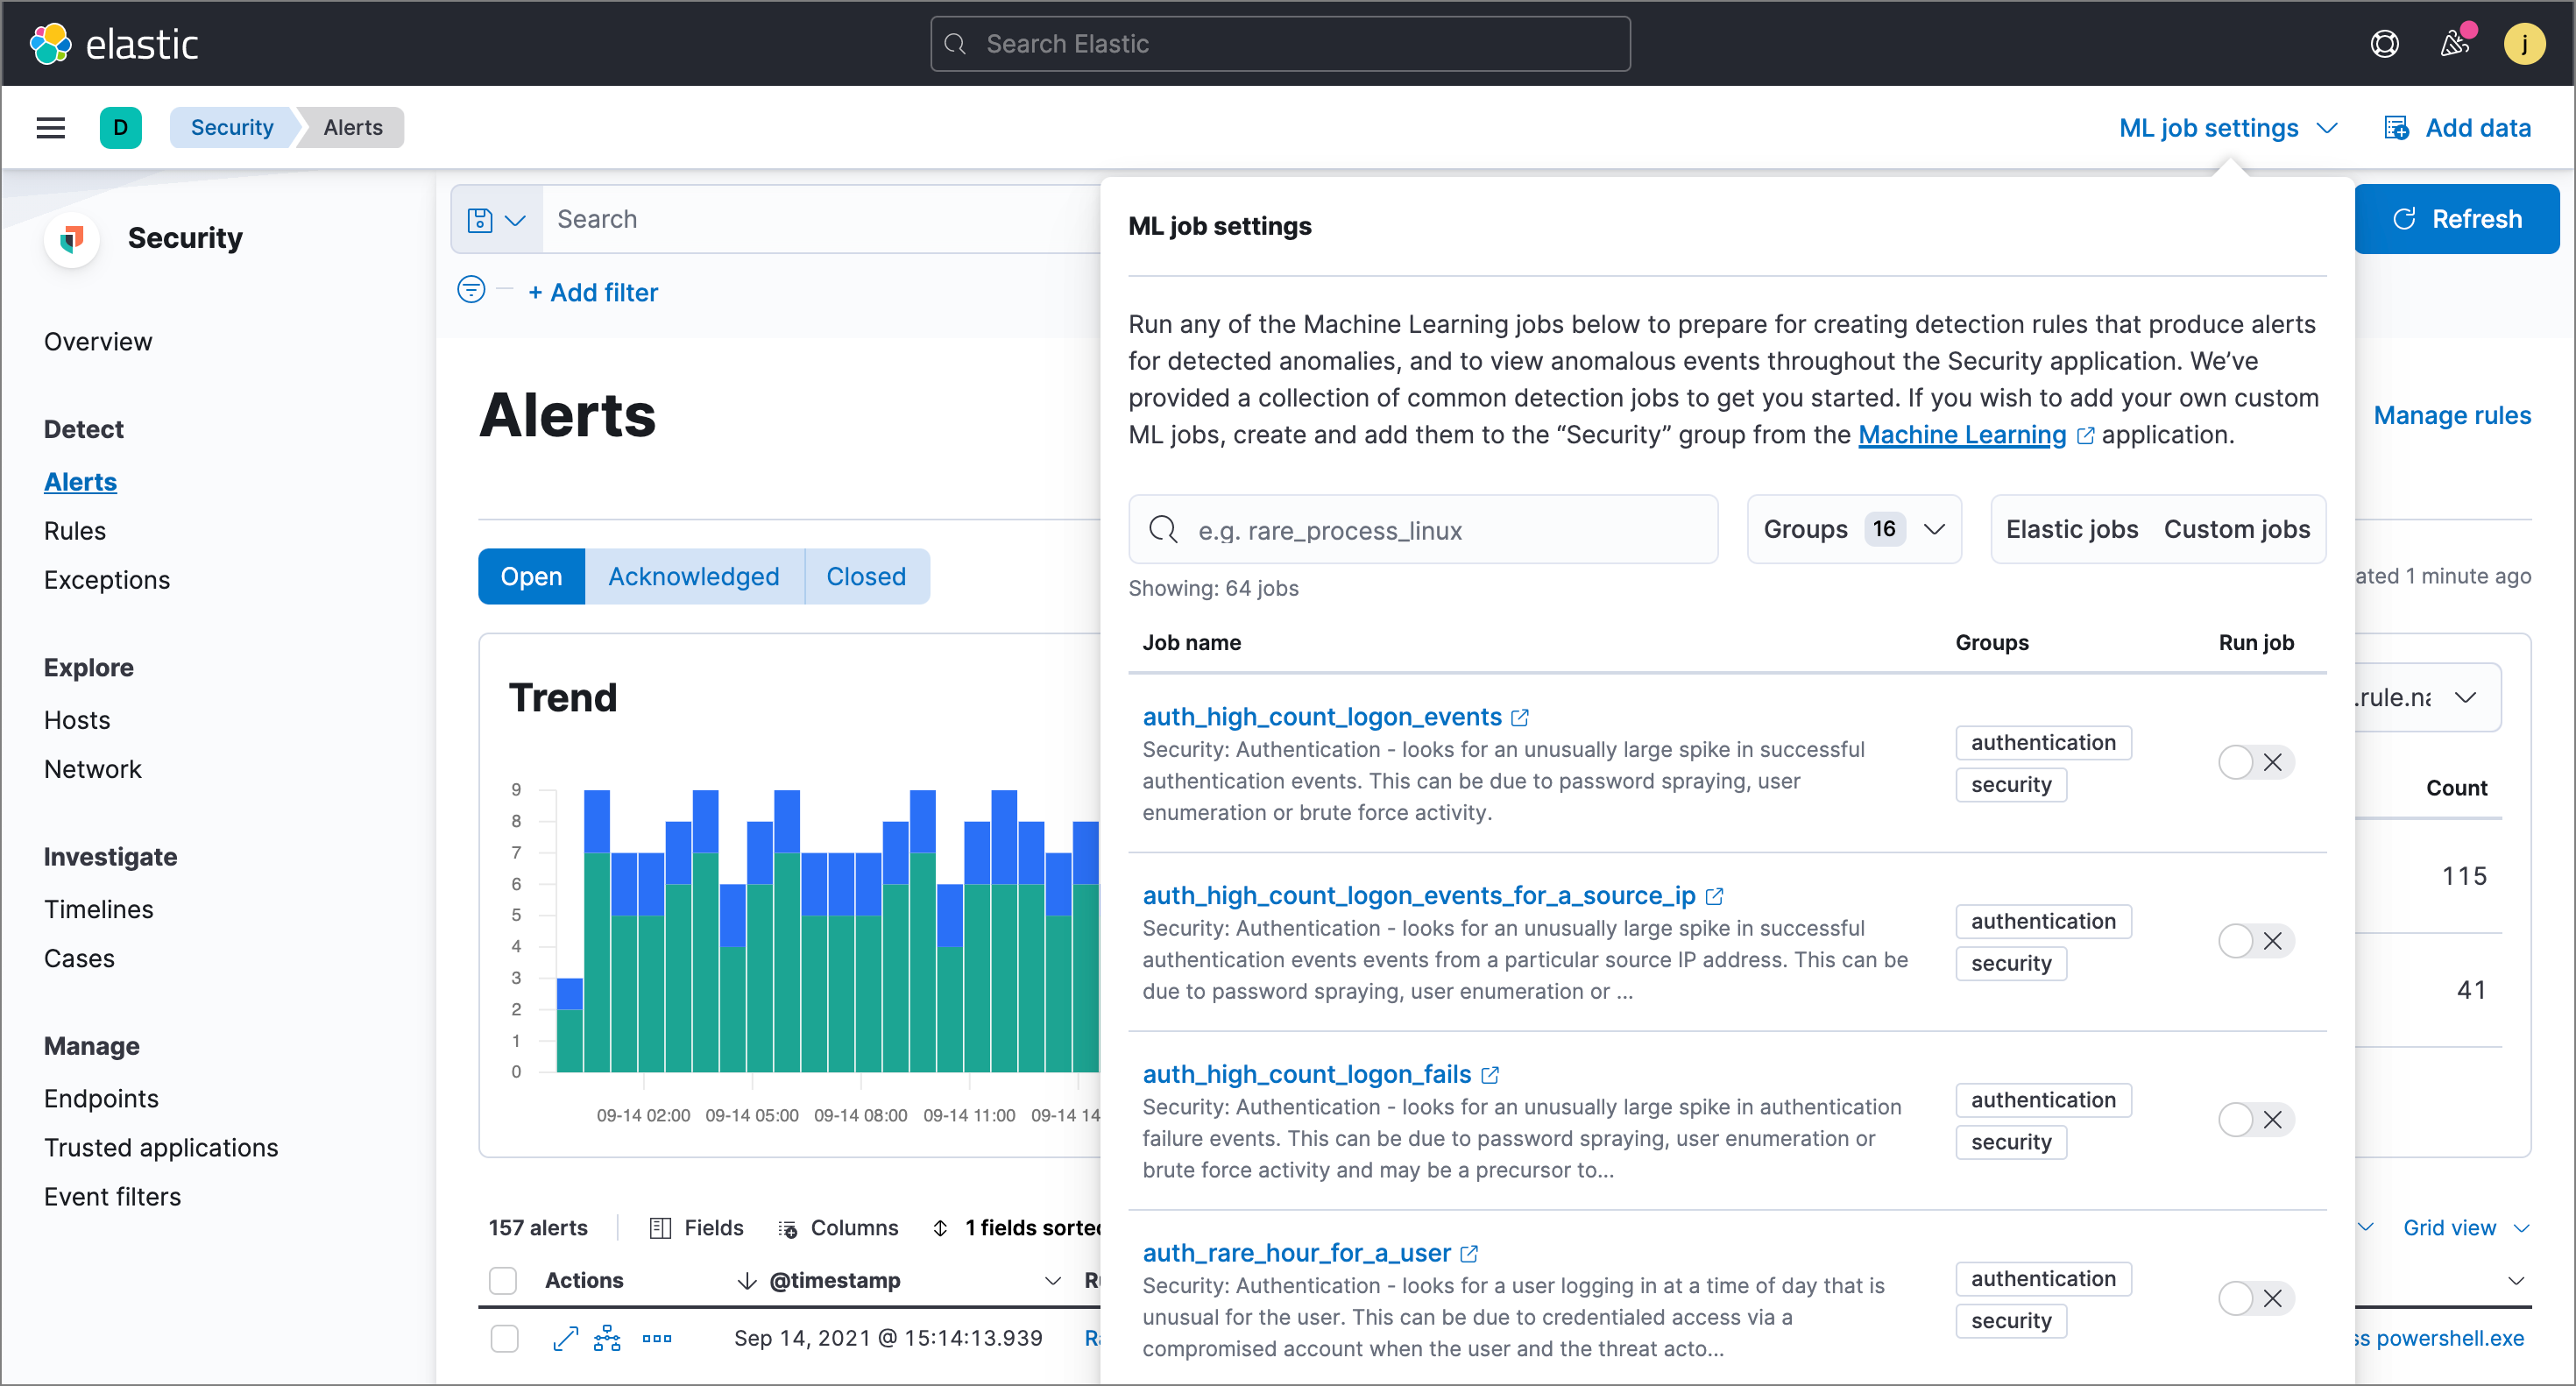2576x1386 pixels.
Task: Open the help menu in the top bar
Action: pos(2385,43)
